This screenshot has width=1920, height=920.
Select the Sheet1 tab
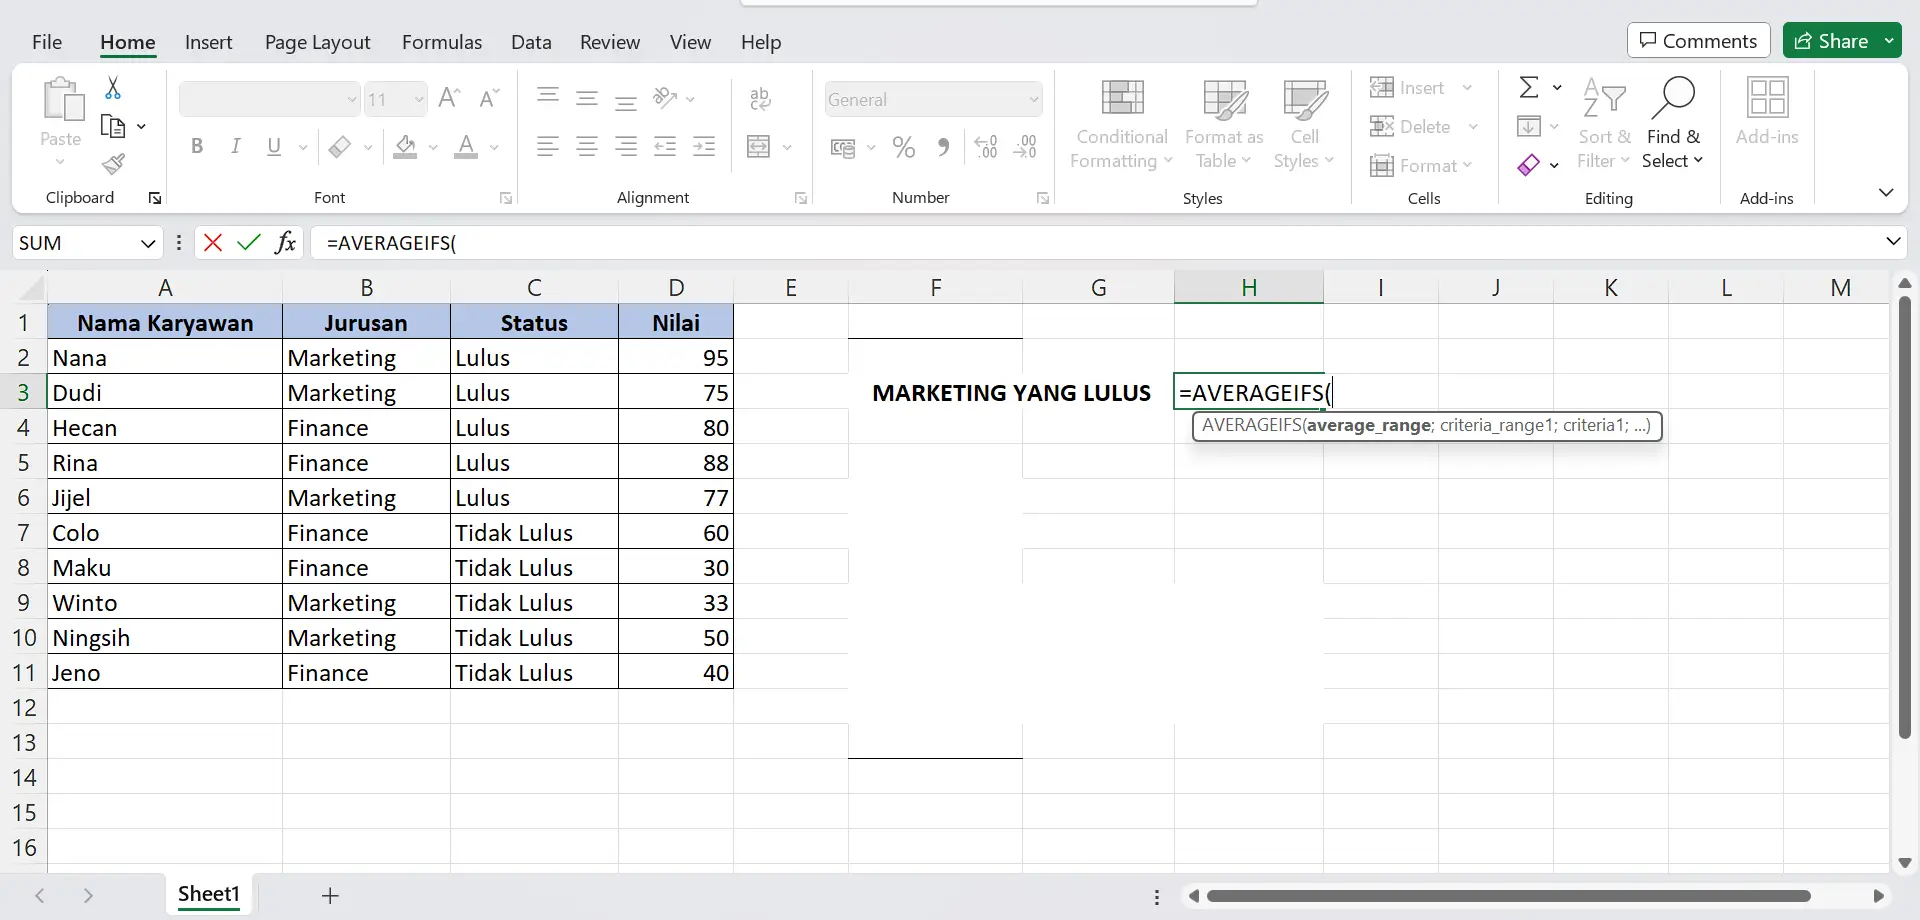tap(209, 894)
